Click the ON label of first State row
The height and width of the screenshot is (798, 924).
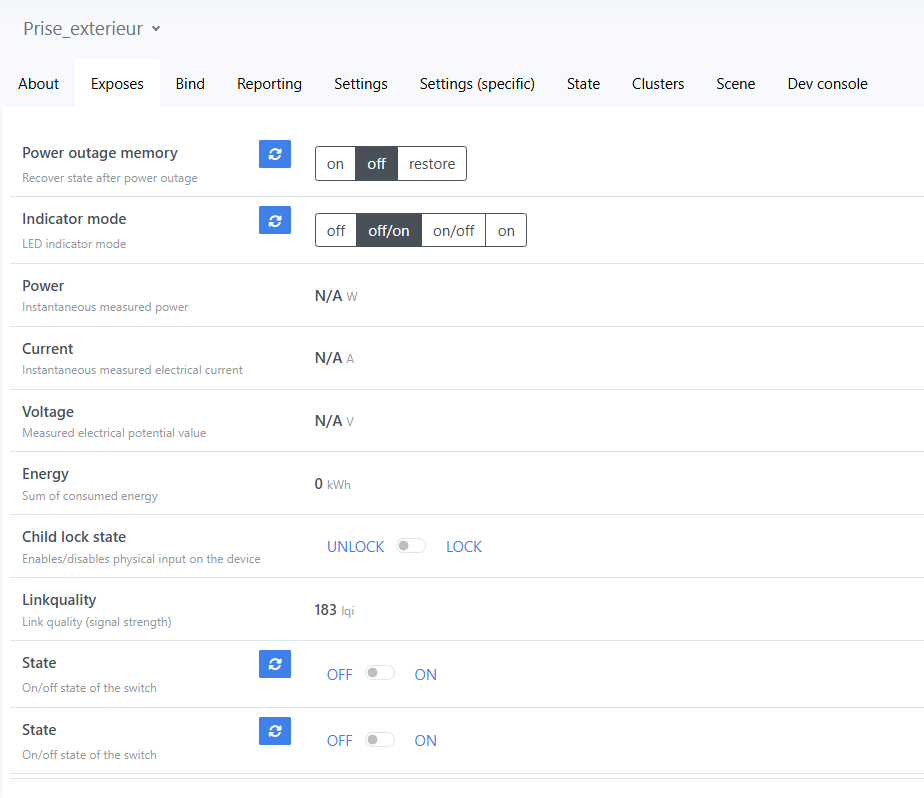coord(426,675)
